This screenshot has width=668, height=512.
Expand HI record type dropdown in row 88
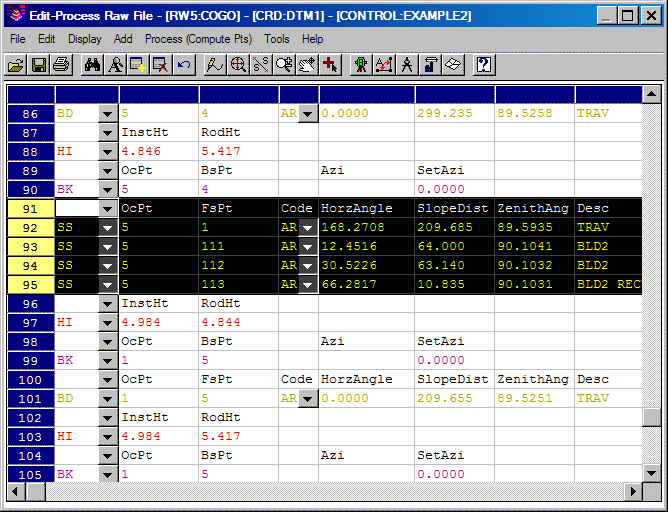coord(108,152)
